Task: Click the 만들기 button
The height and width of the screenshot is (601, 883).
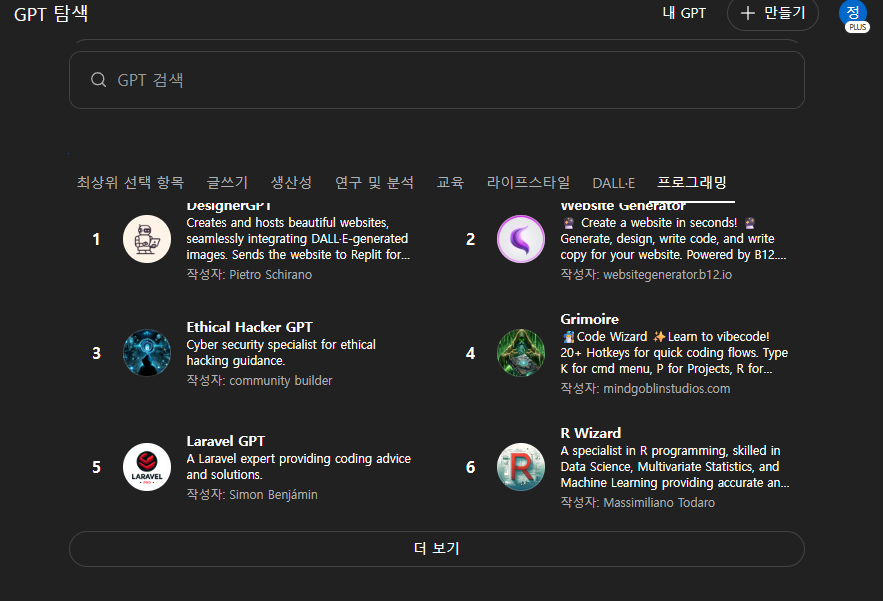Action: pos(773,13)
